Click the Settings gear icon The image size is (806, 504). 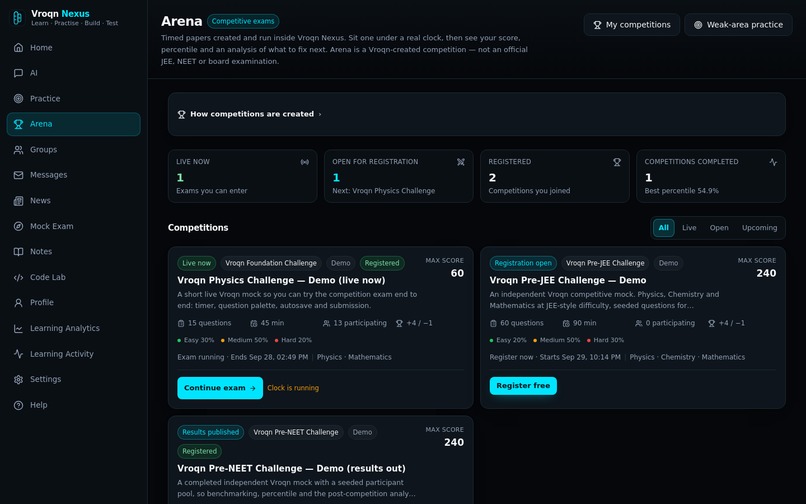[x=19, y=379]
